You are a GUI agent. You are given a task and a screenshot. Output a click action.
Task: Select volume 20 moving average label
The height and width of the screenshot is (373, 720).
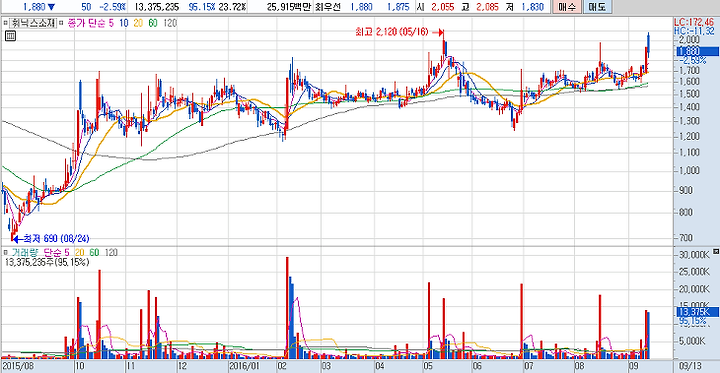79,253
